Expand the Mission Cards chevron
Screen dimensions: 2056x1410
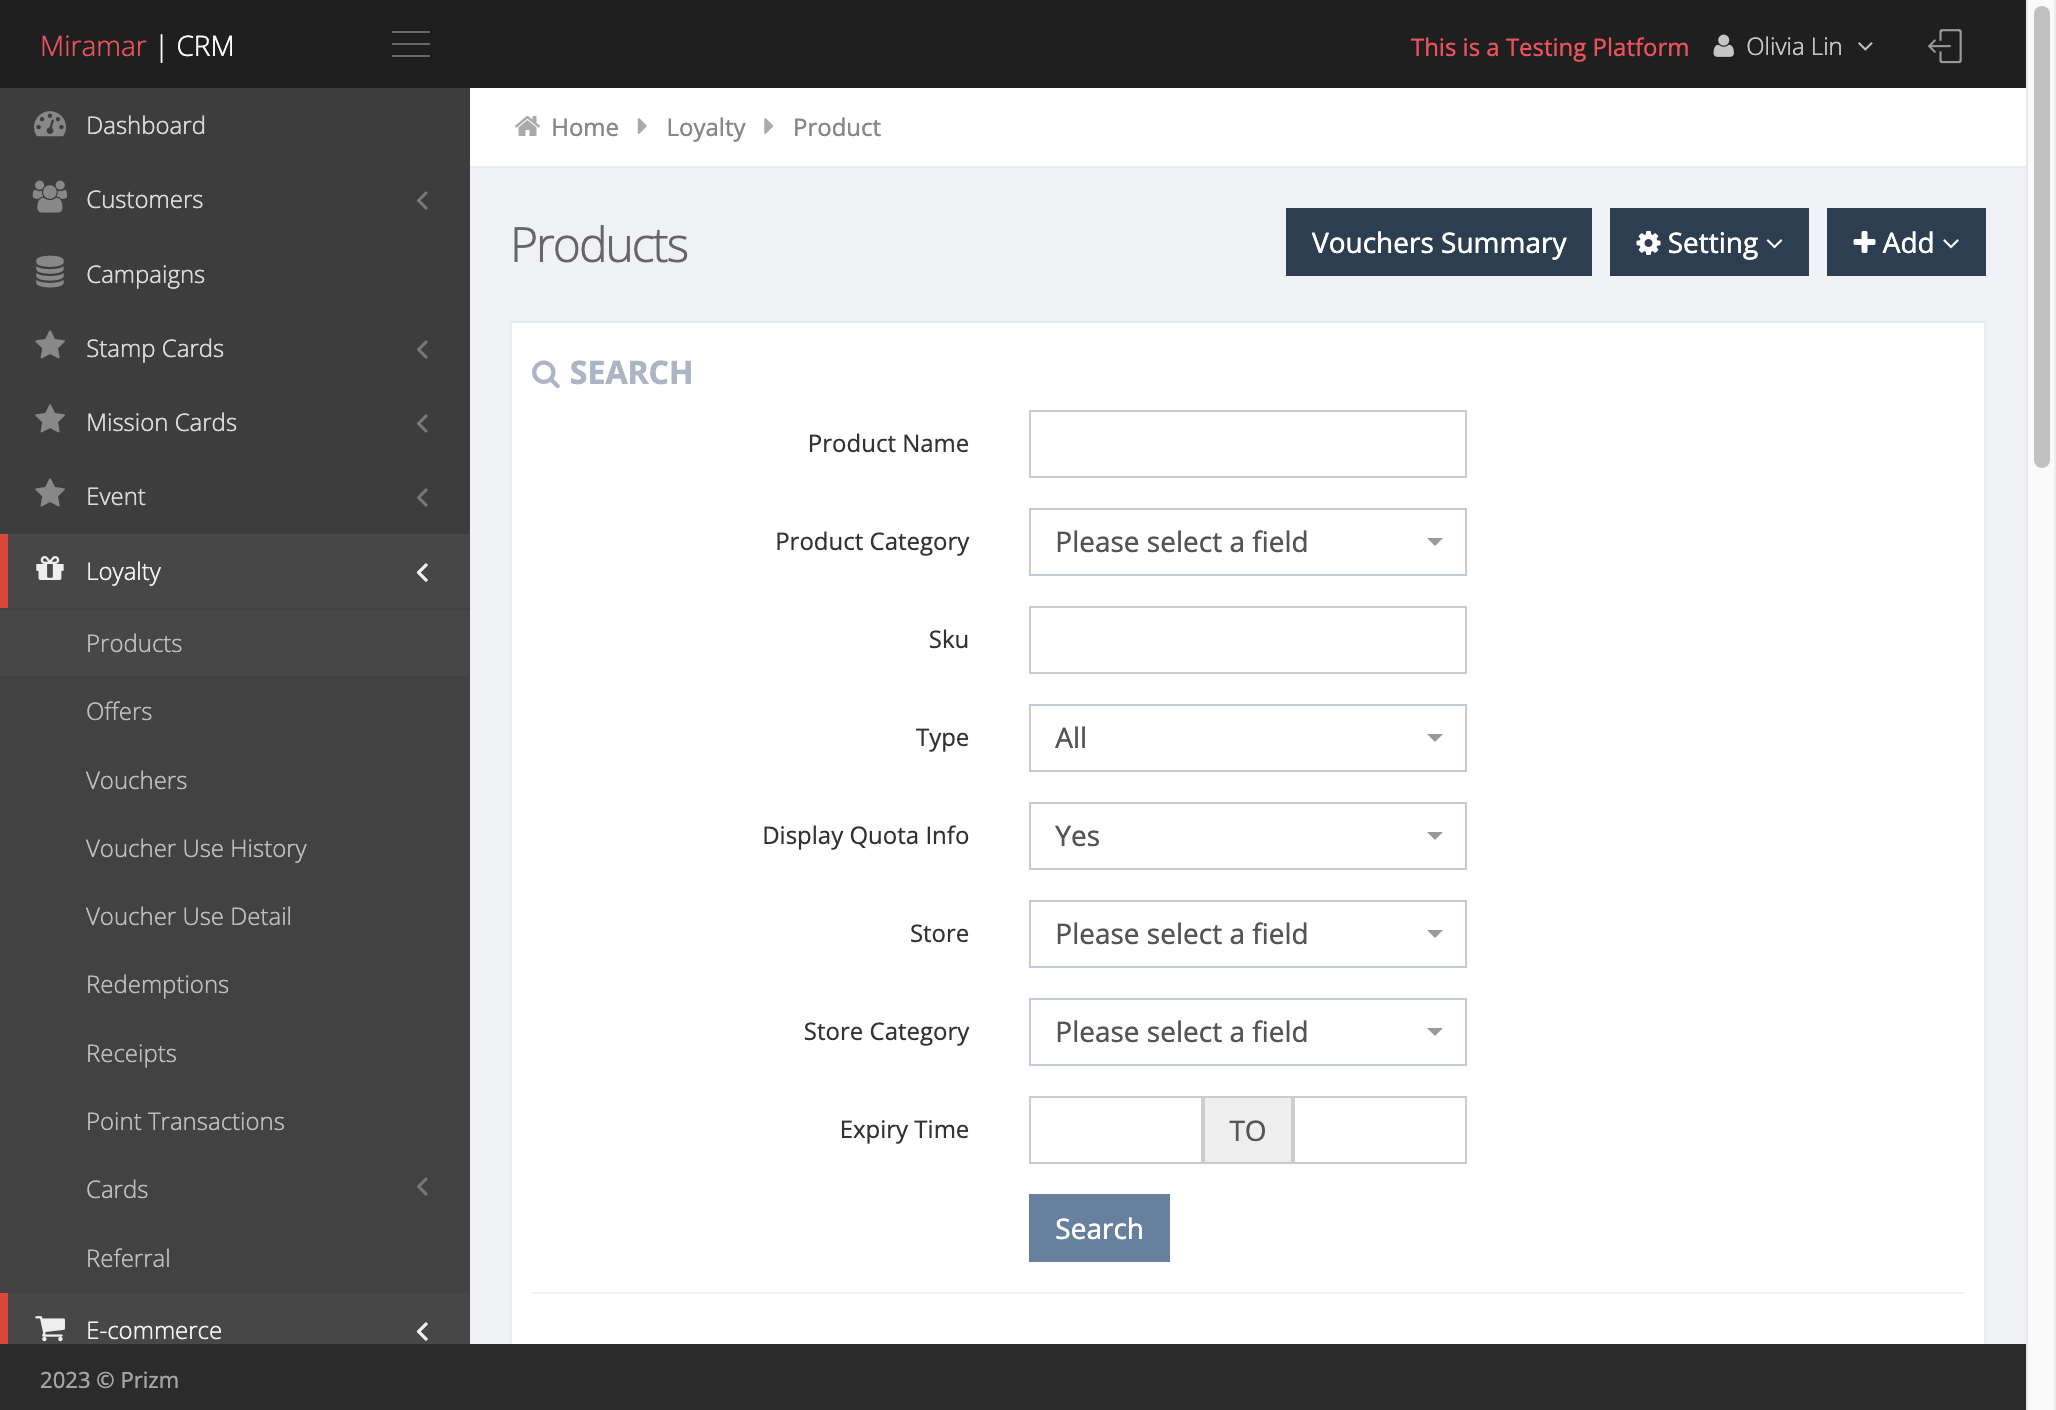coord(423,423)
